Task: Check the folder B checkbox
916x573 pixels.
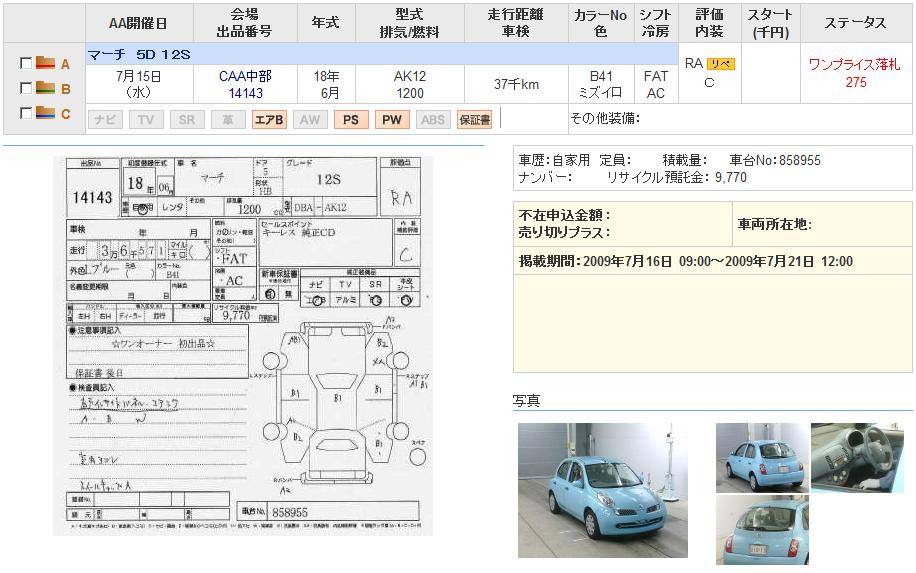Action: pyautogui.click(x=26, y=88)
